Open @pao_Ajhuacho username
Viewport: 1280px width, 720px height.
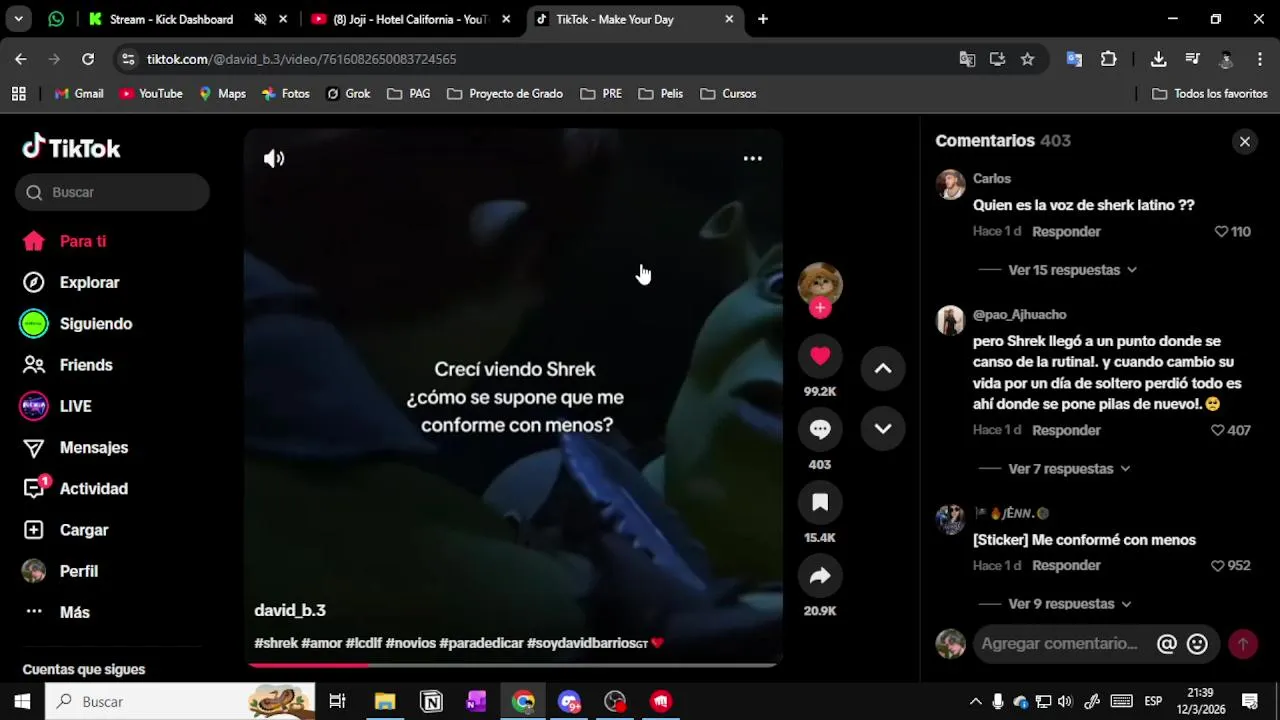pos(1020,314)
